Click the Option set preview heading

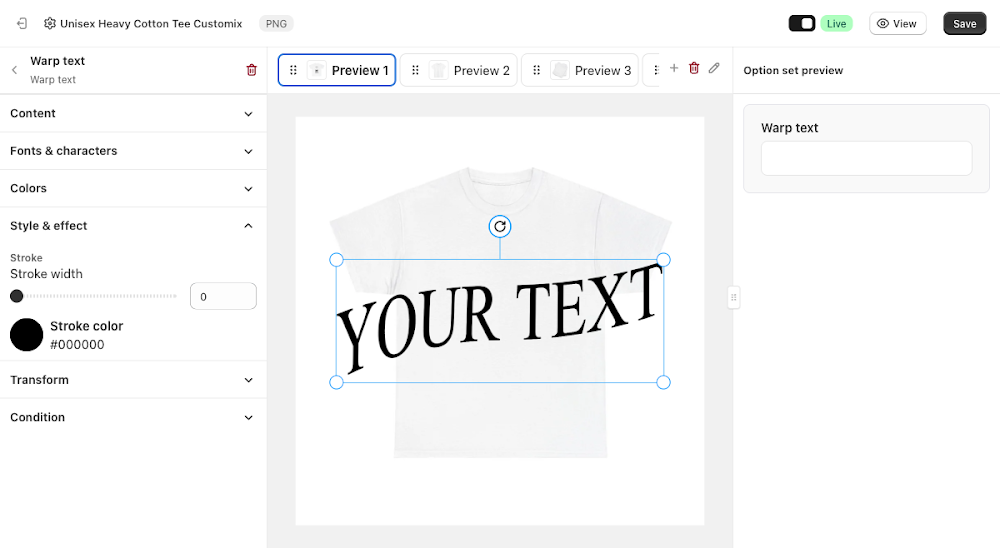pyautogui.click(x=793, y=71)
